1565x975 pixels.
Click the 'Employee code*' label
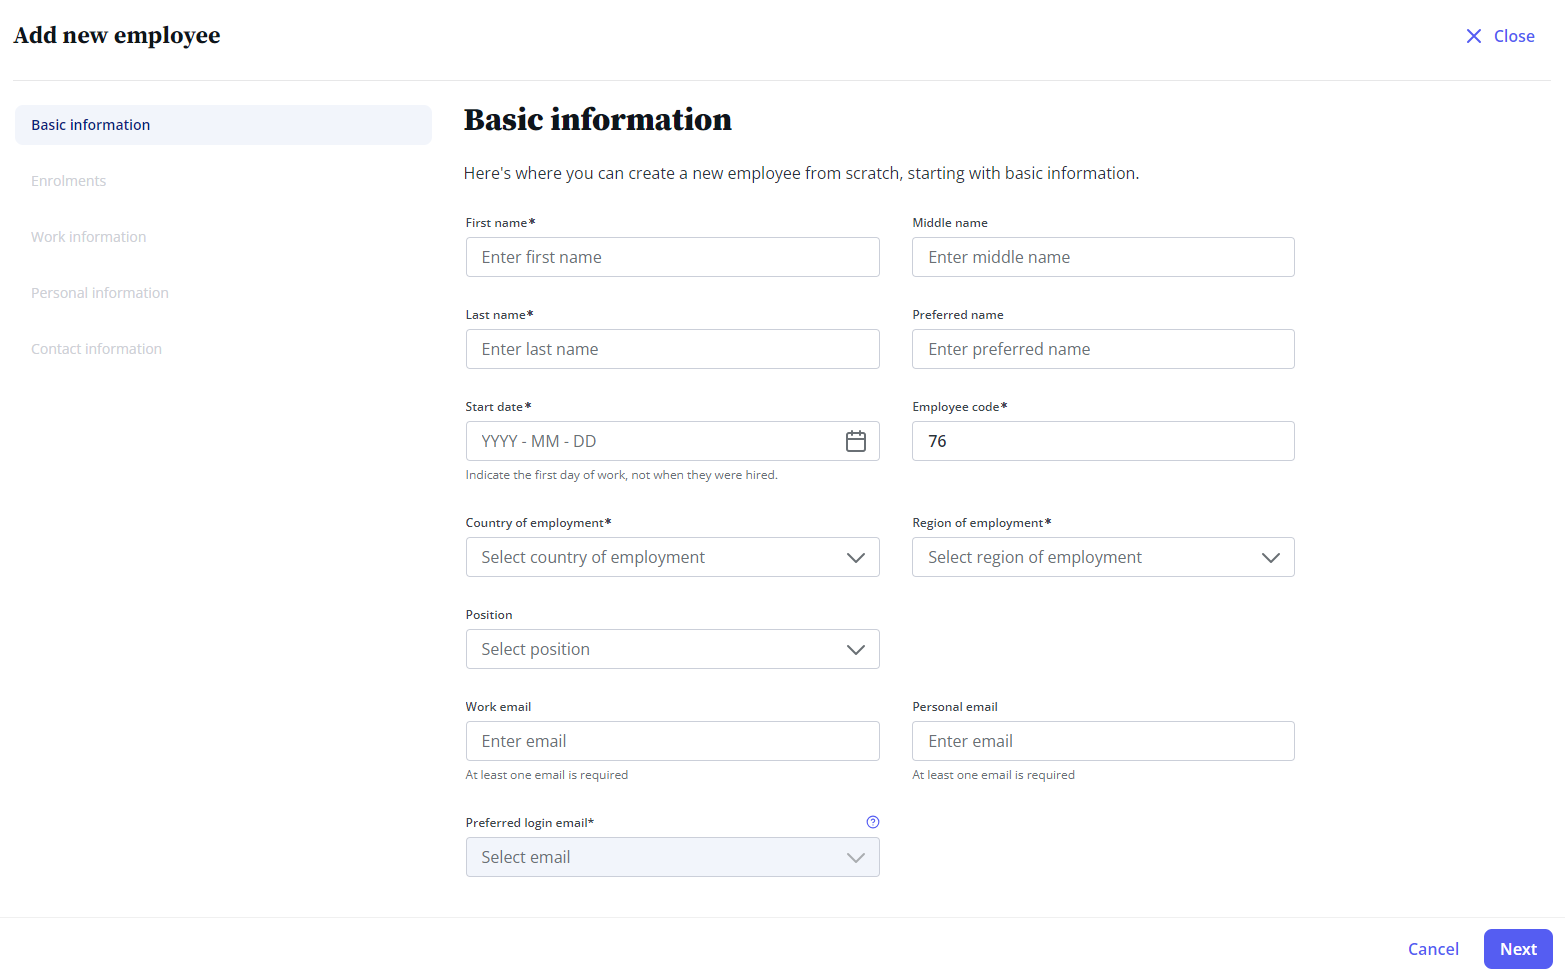click(x=959, y=407)
